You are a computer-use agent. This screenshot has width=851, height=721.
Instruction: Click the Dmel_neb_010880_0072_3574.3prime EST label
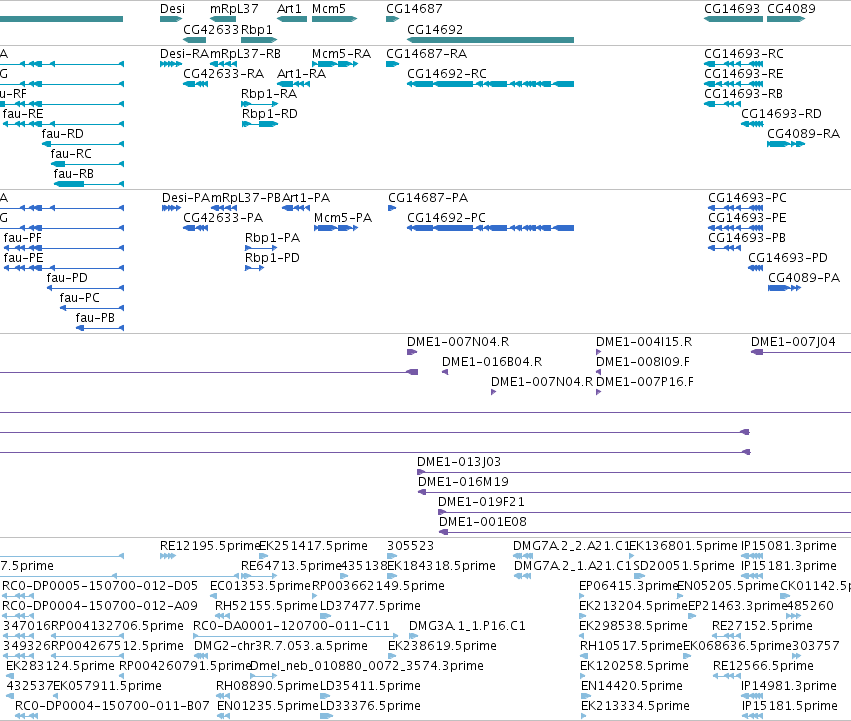click(367, 667)
